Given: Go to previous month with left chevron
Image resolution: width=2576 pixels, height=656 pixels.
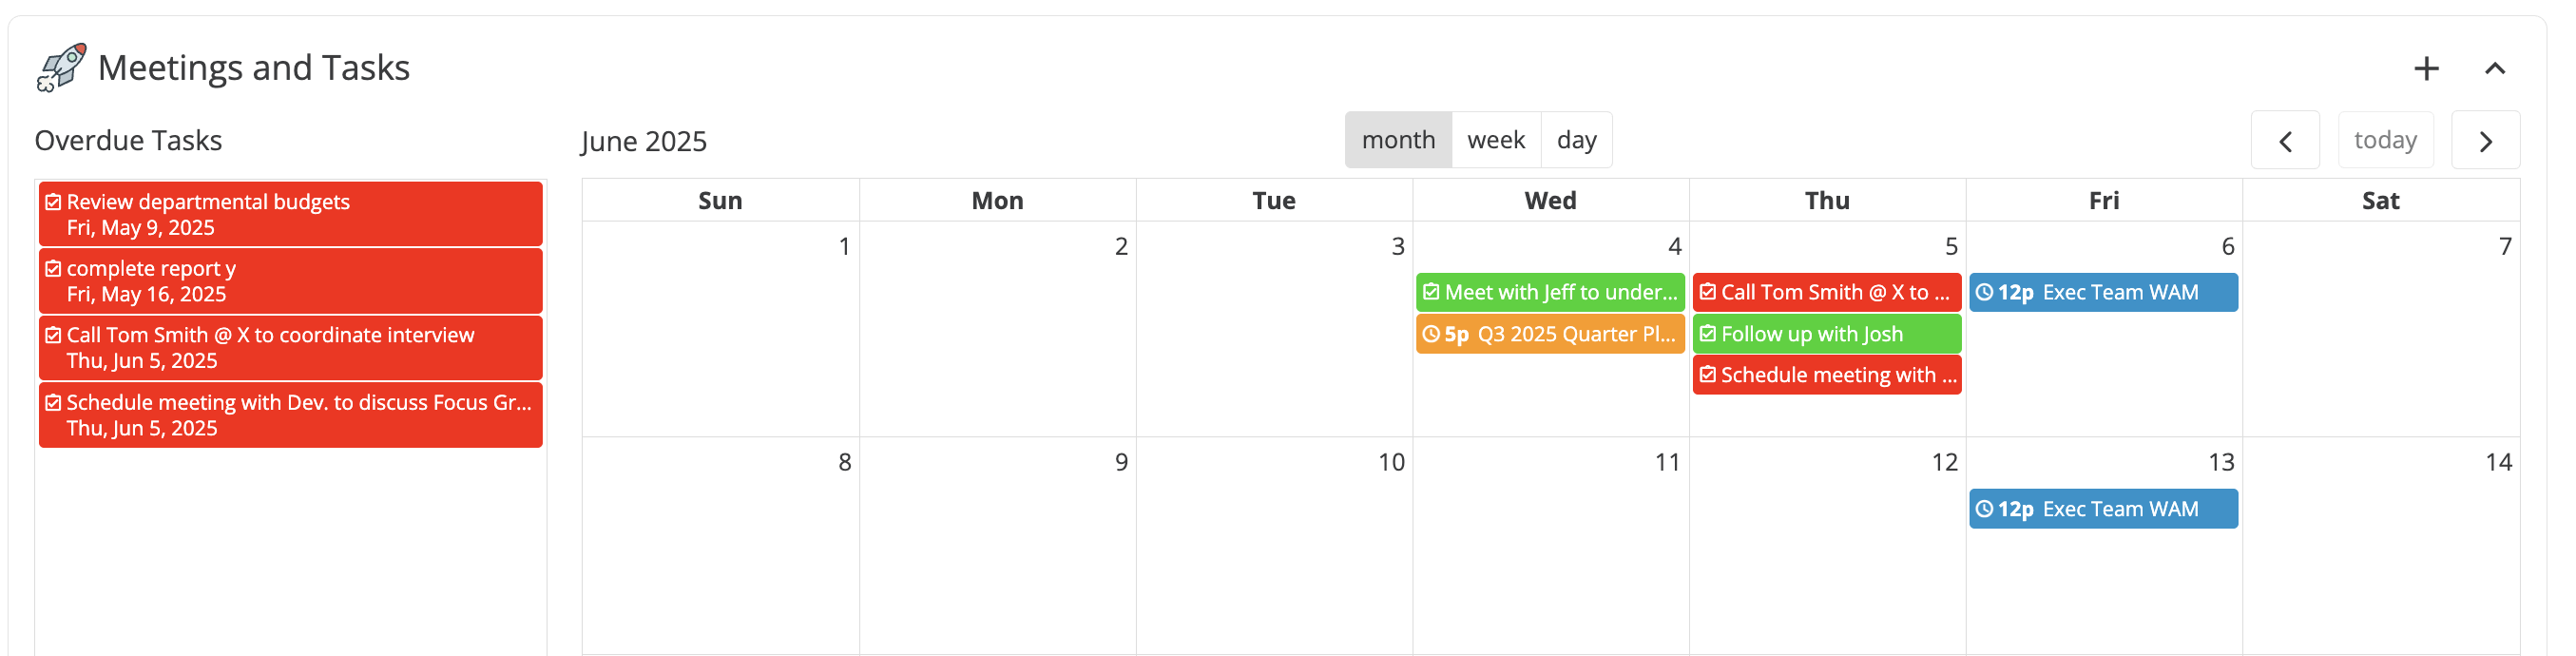Looking at the screenshot, I should point(2285,141).
